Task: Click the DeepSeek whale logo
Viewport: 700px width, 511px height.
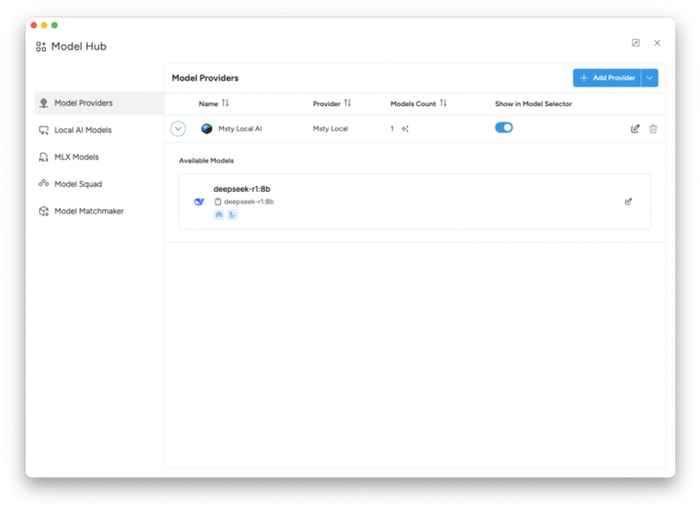Action: 199,202
